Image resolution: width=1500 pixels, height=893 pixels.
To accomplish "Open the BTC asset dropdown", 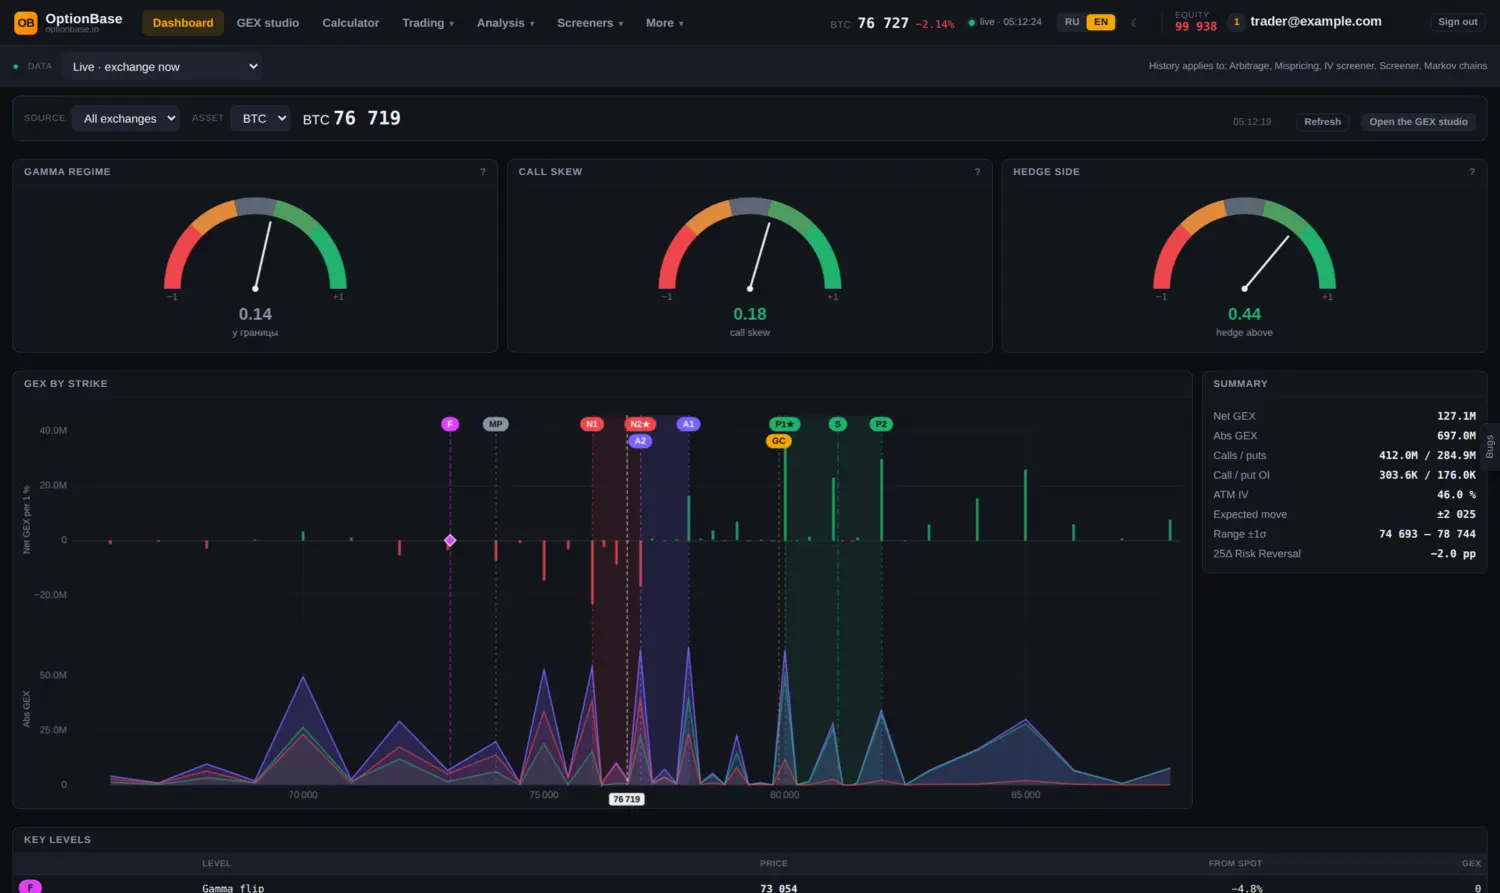I will (261, 118).
